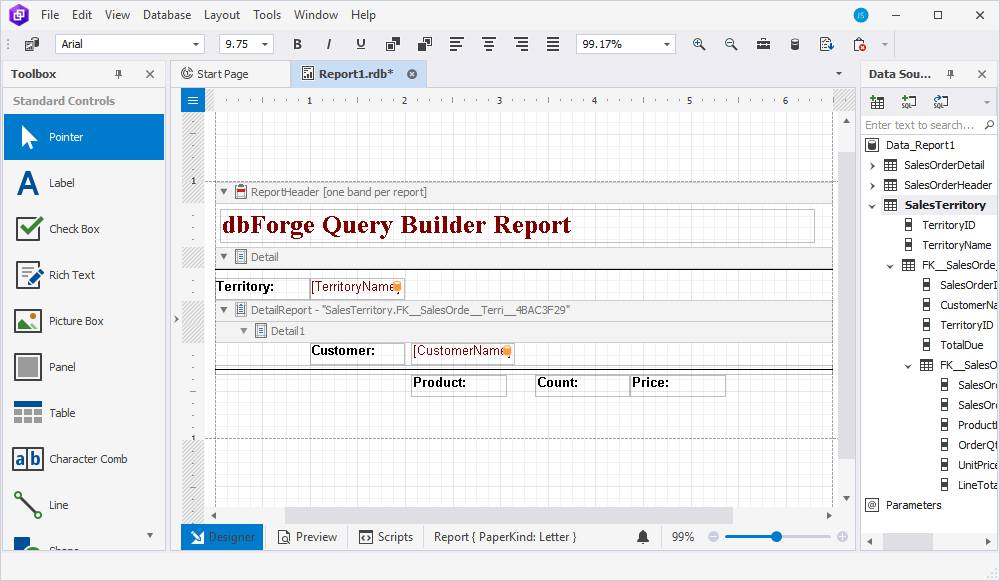Click the Bring to Front icon
The width and height of the screenshot is (1000, 581).
pos(393,44)
